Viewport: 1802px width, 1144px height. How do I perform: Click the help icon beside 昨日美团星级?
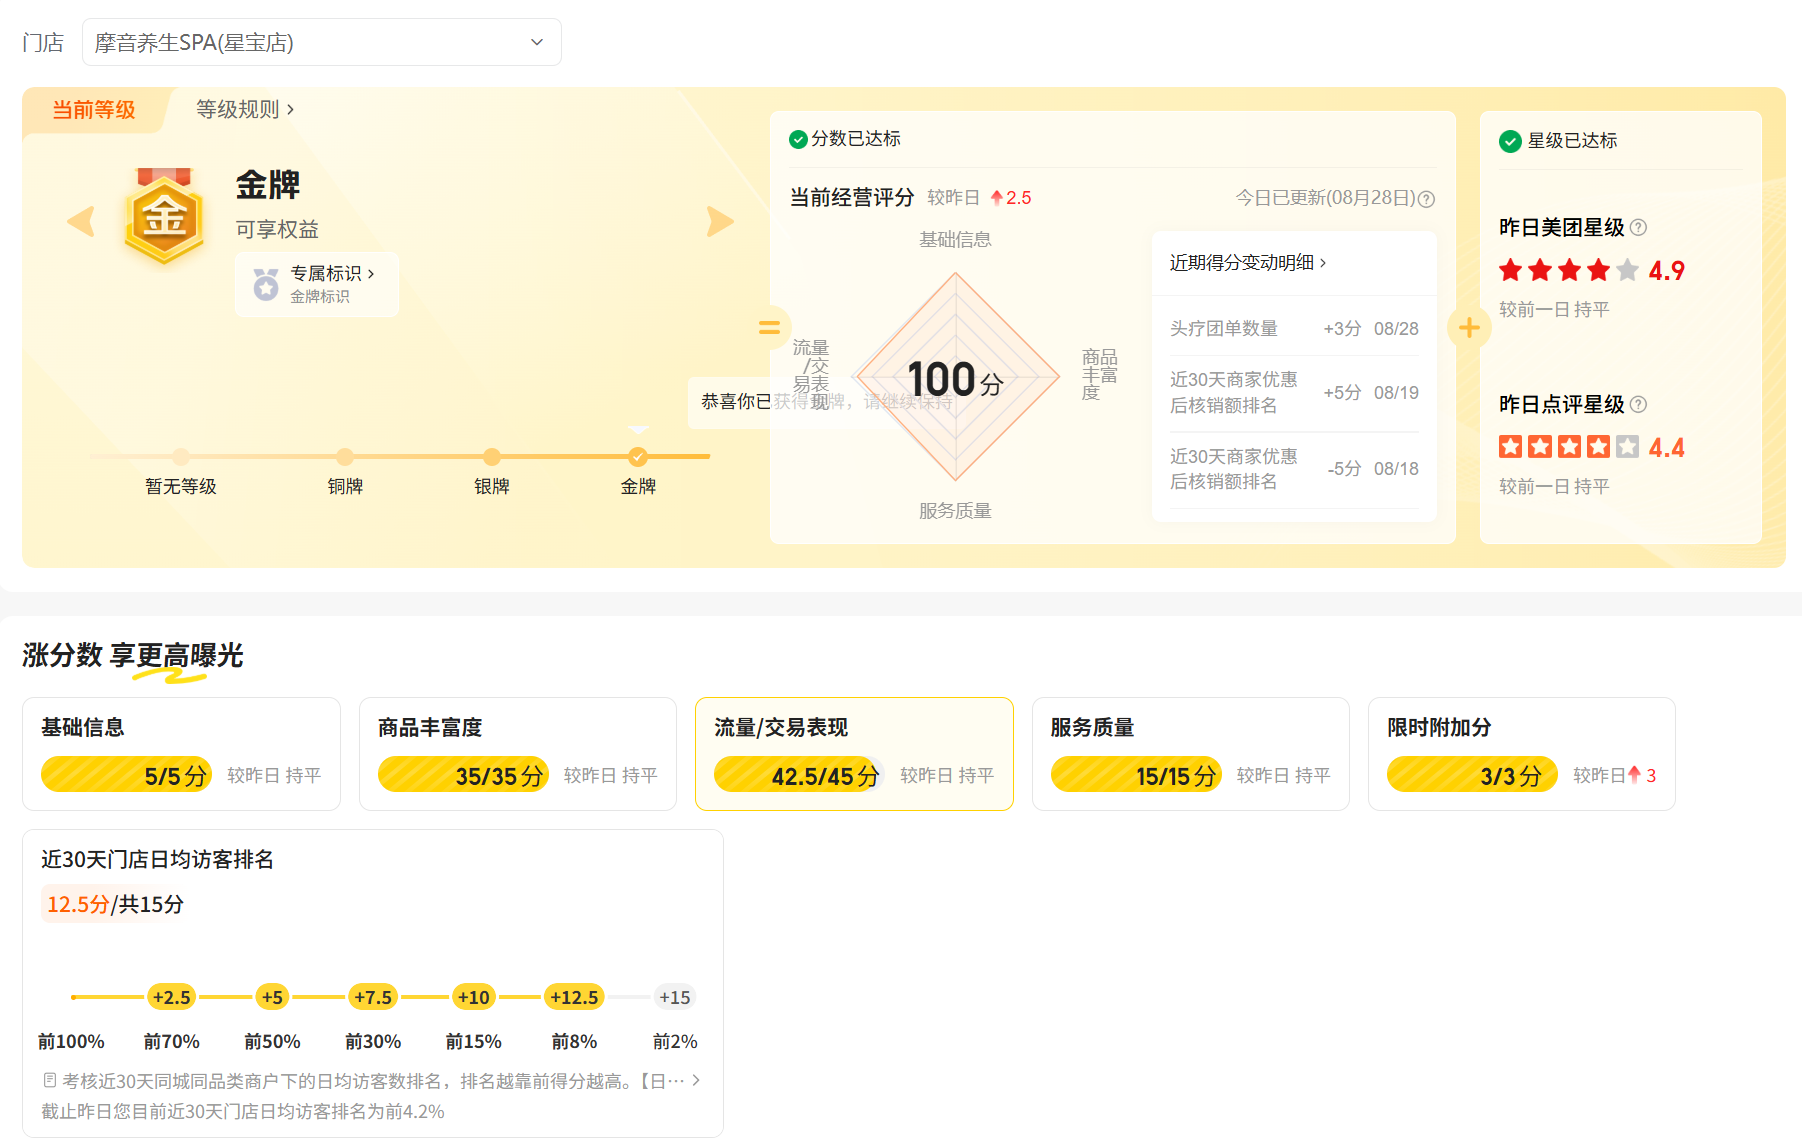[x=1638, y=227]
